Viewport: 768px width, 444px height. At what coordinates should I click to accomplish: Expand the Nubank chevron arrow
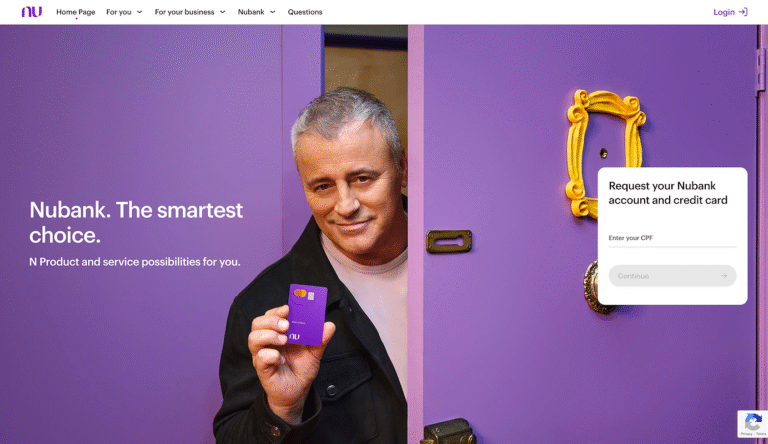point(273,12)
